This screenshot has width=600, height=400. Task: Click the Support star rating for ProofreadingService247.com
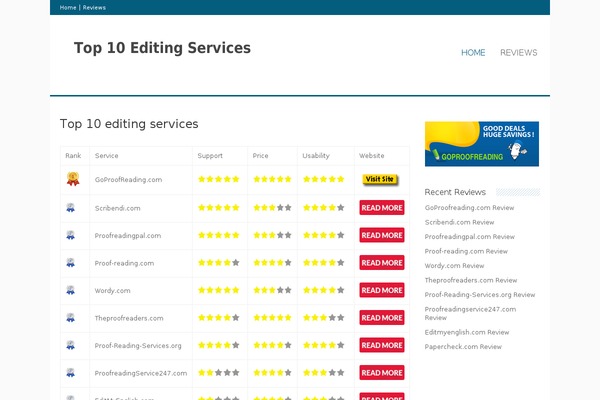(x=218, y=373)
